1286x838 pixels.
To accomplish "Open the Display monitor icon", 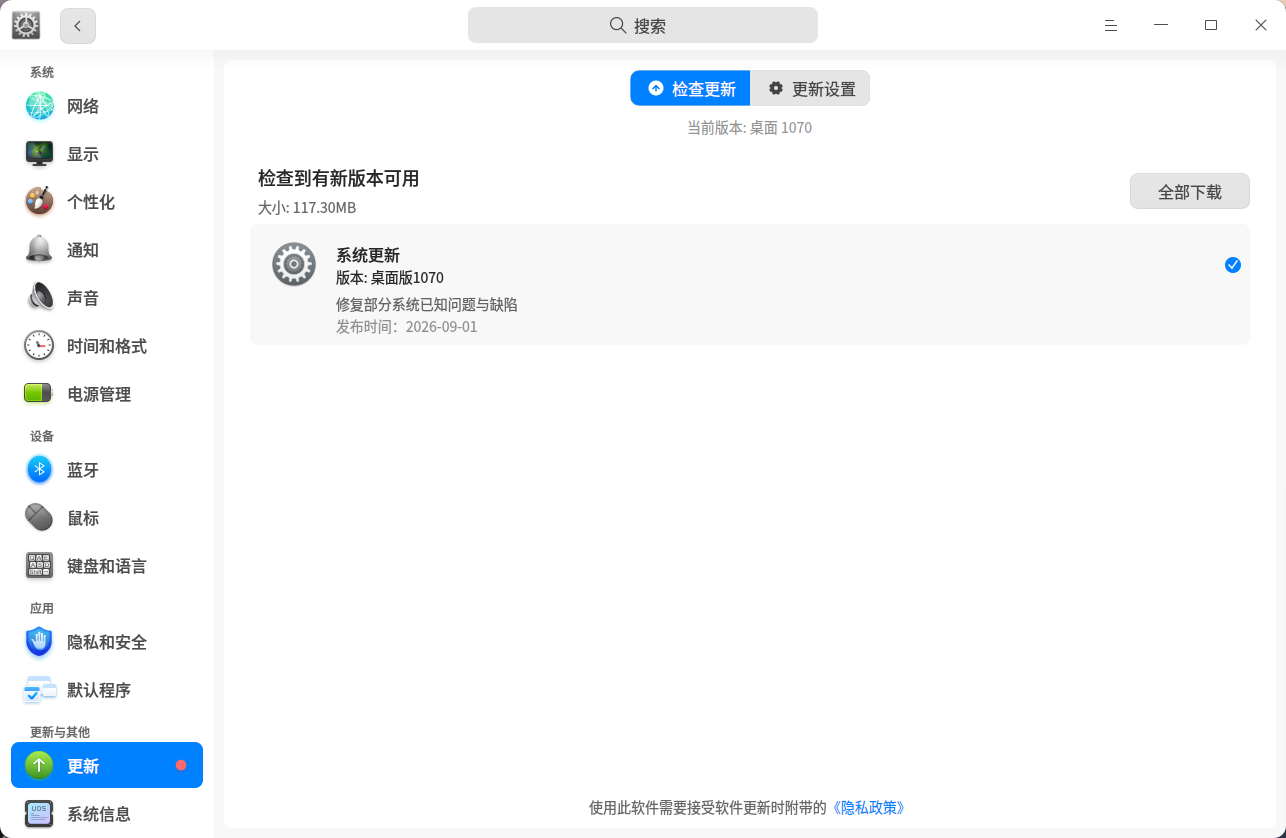I will (x=39, y=154).
